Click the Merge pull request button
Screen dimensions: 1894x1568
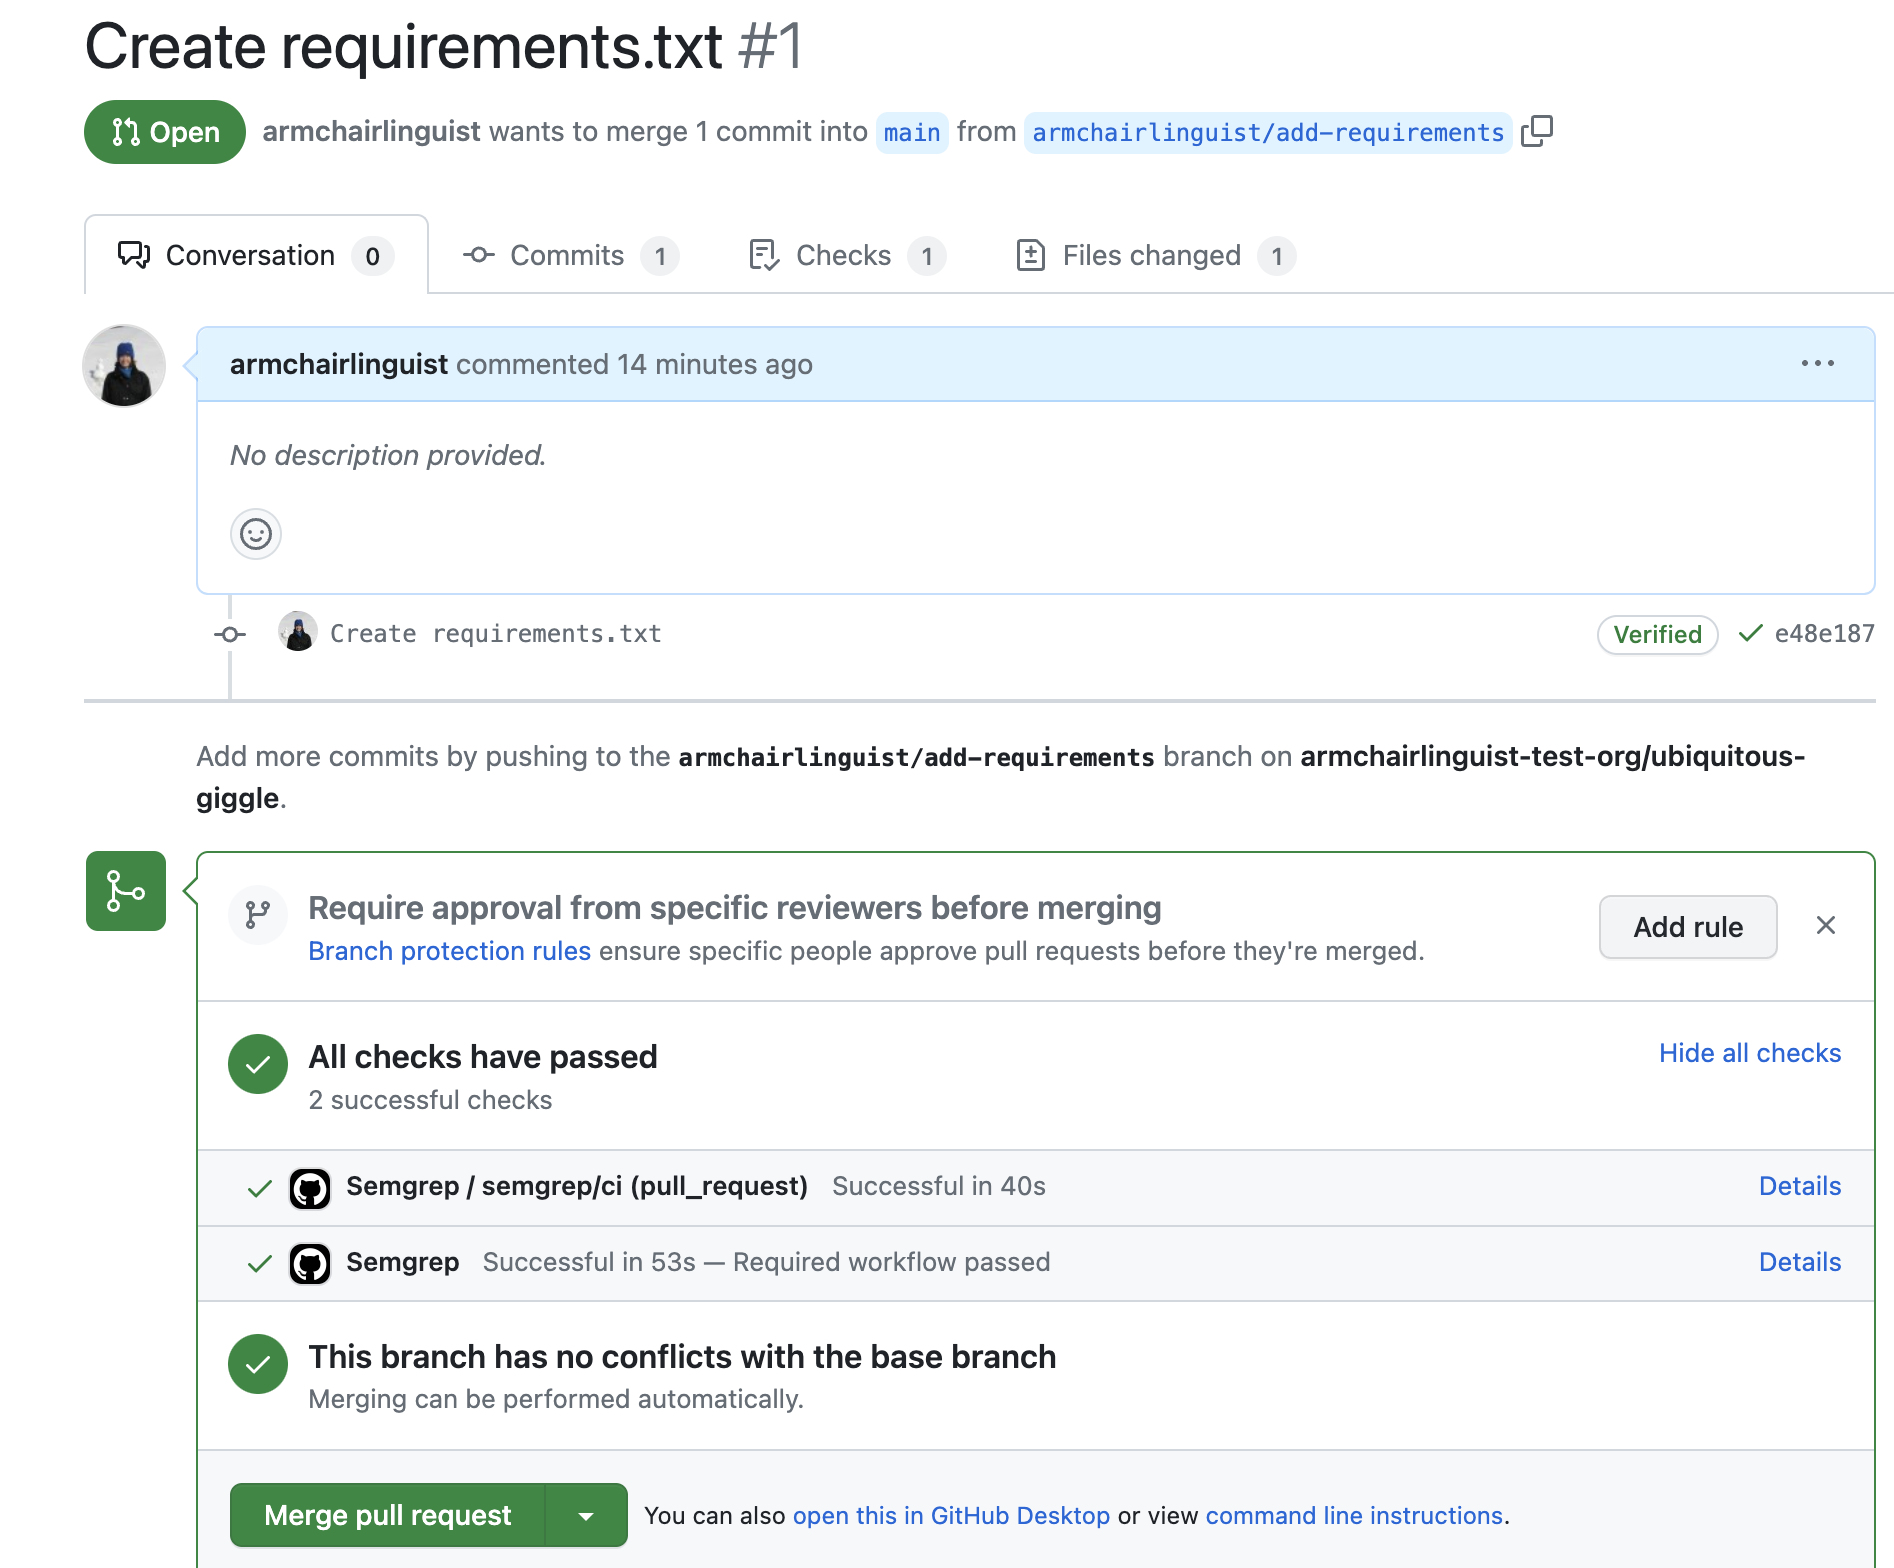click(x=387, y=1515)
